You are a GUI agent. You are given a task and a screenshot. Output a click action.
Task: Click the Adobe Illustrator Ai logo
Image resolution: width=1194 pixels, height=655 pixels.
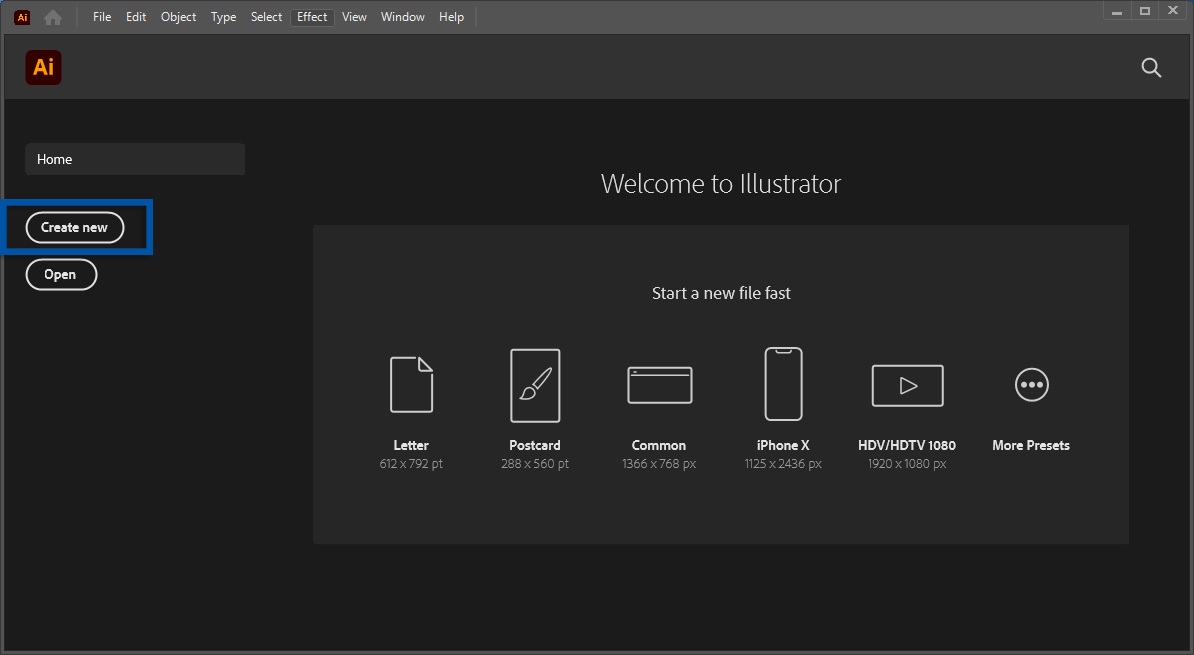[43, 67]
